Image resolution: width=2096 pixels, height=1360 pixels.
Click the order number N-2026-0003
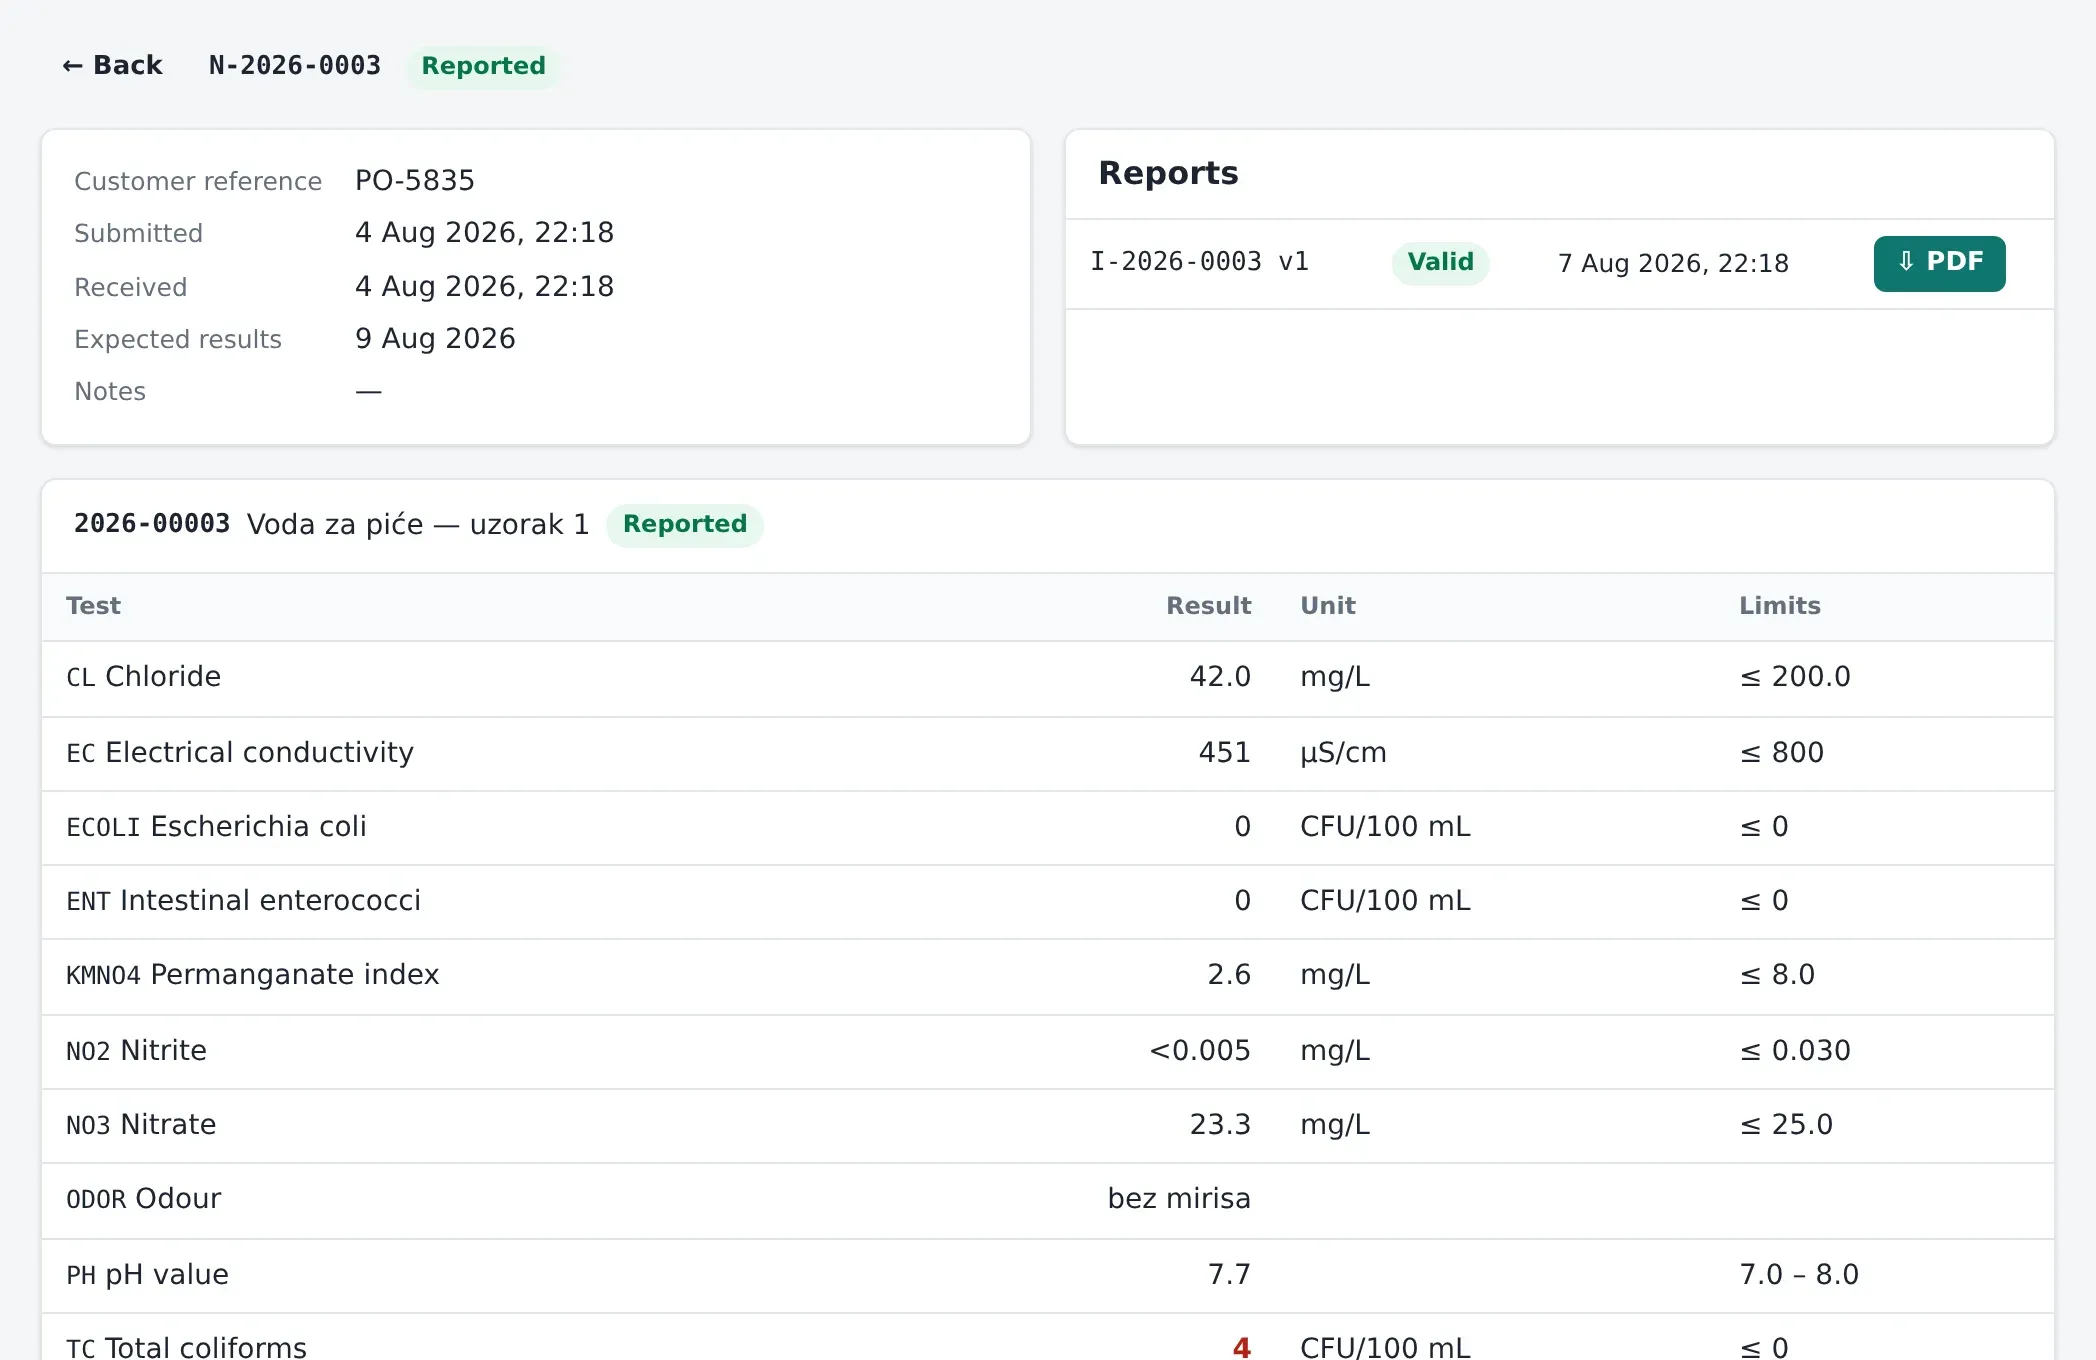[x=295, y=65]
